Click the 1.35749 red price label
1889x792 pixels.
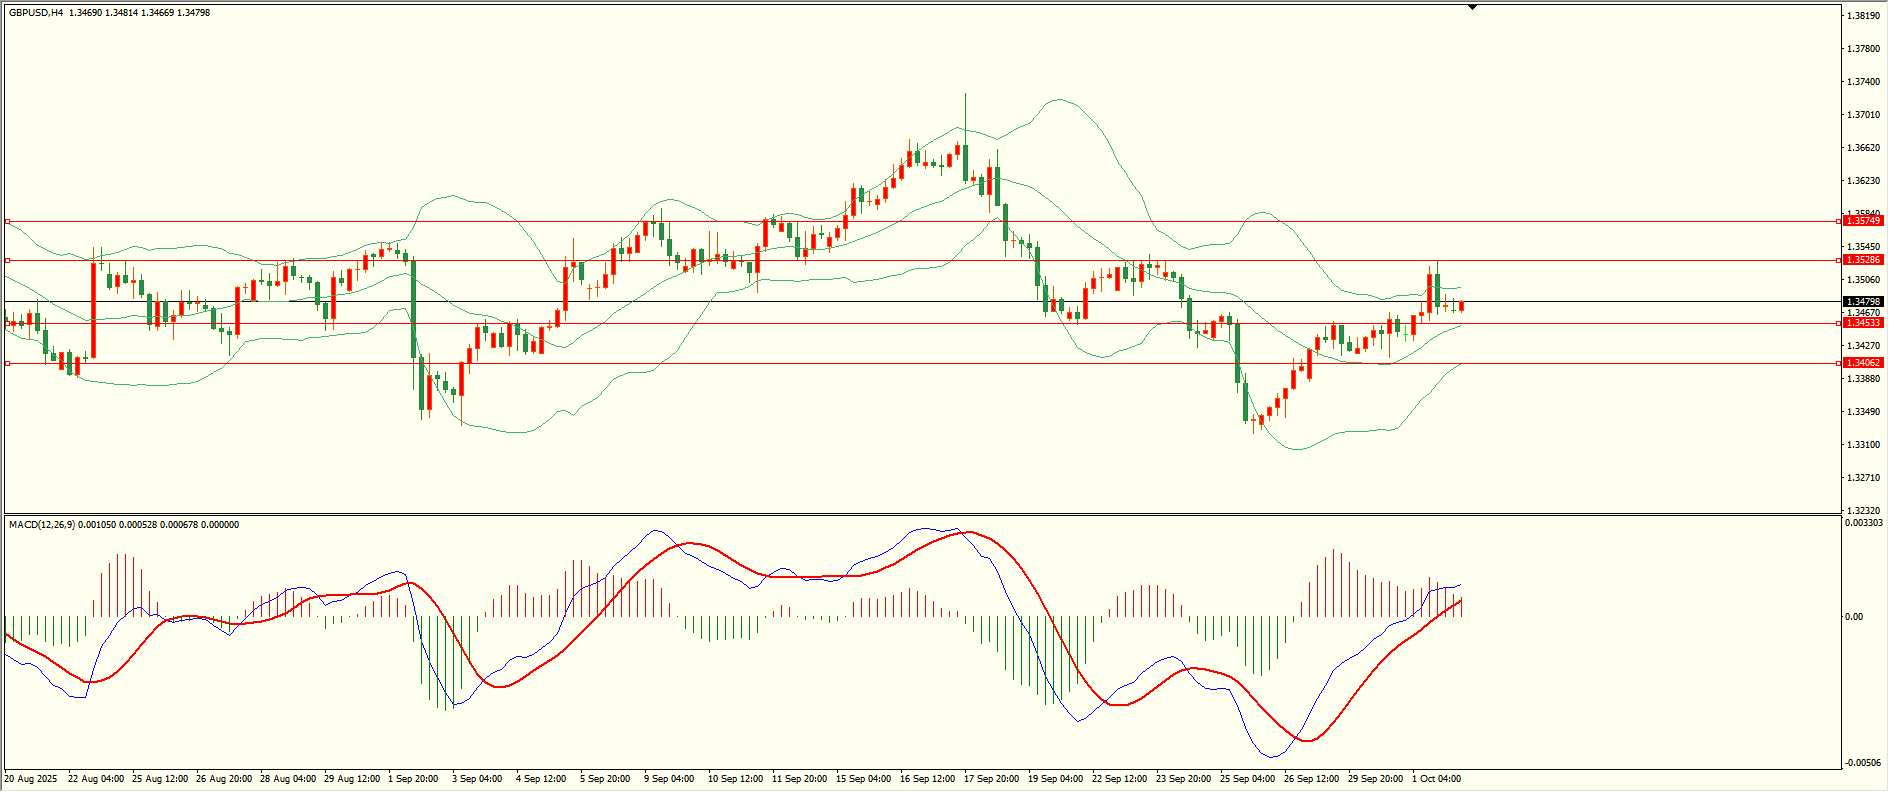(1863, 221)
